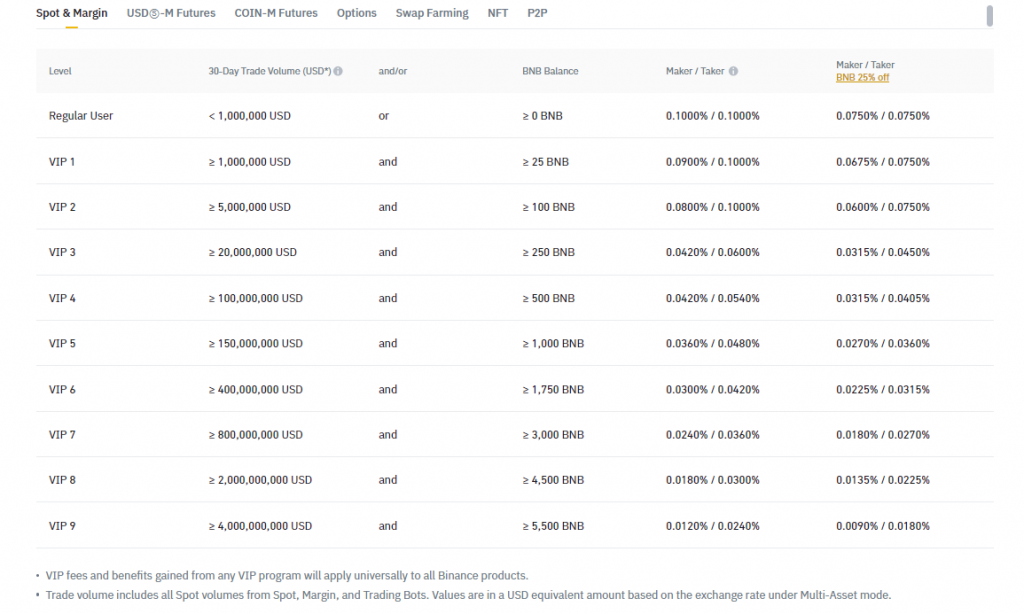Open the COIN-M Futures tab

(x=276, y=13)
